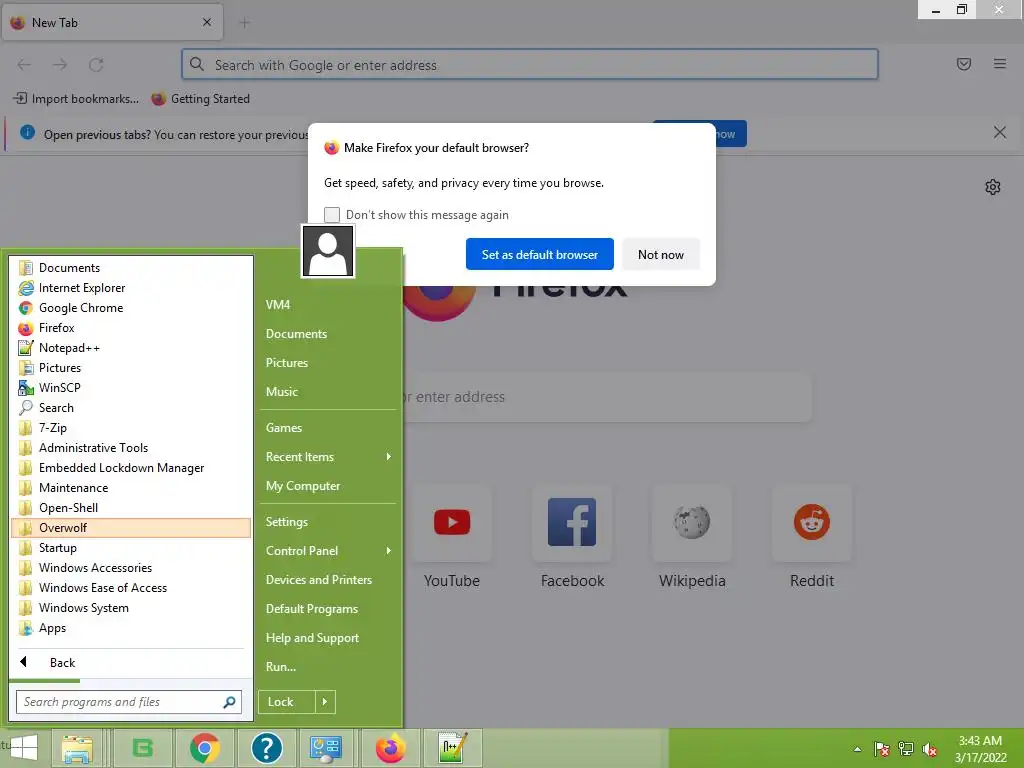This screenshot has width=1024, height=768.
Task: Dismiss the restore previous tabs notification
Action: coord(1000,133)
